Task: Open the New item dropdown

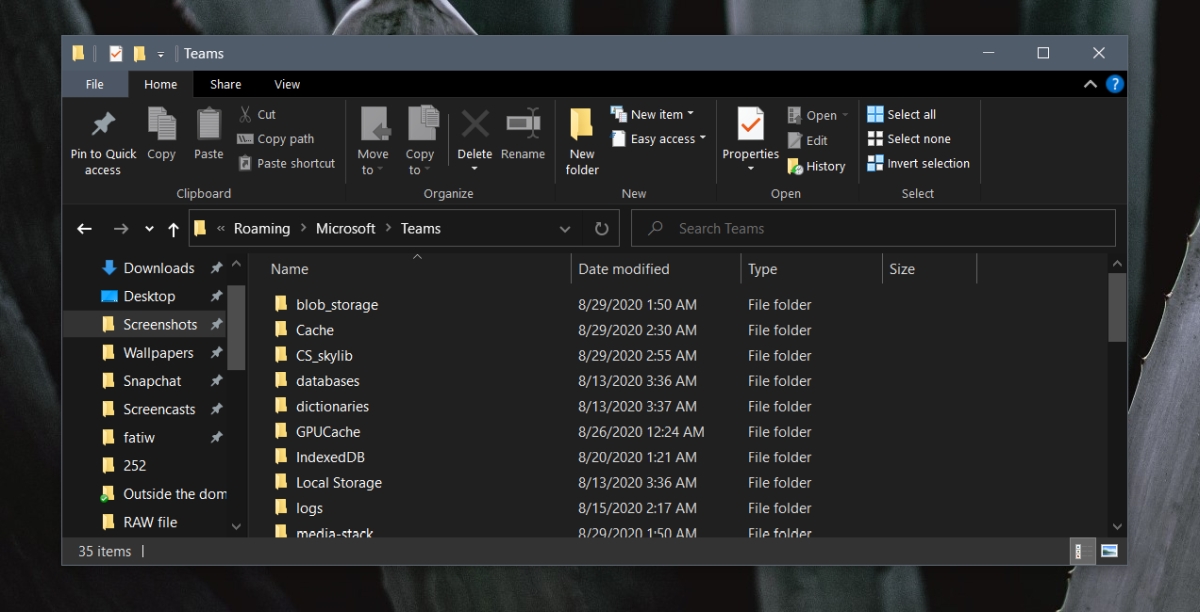Action: click(x=655, y=113)
